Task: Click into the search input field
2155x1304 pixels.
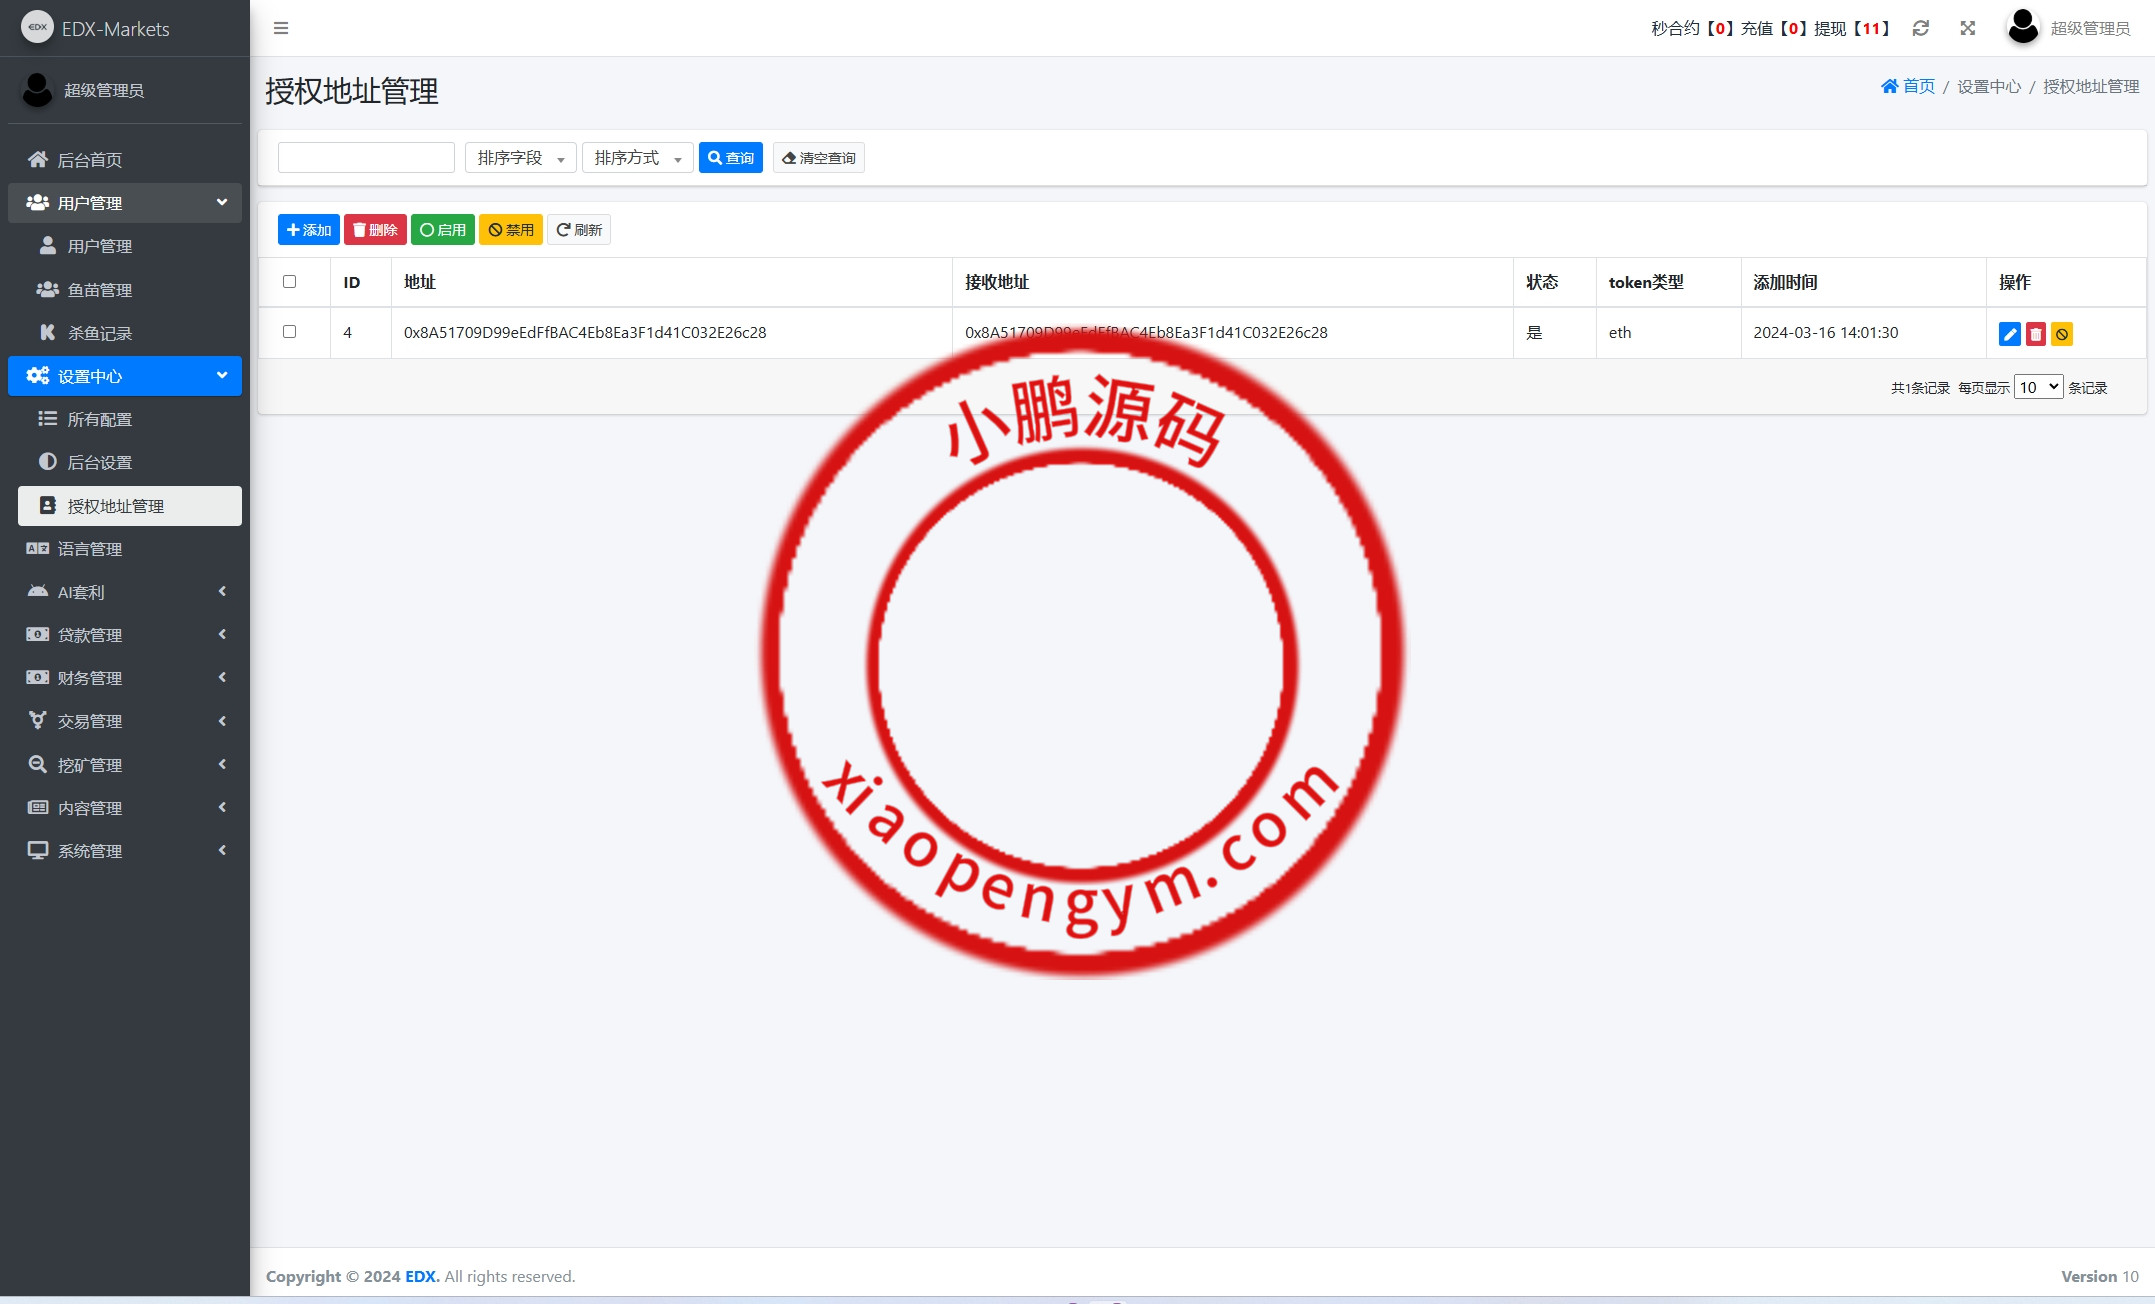Action: pos(366,158)
